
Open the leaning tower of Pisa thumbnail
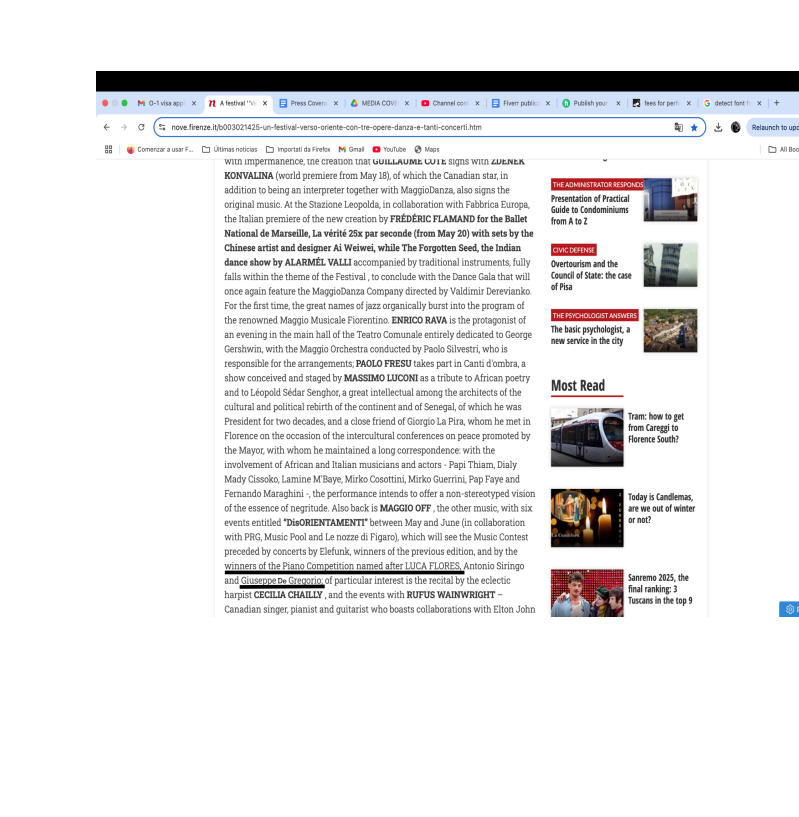point(670,265)
